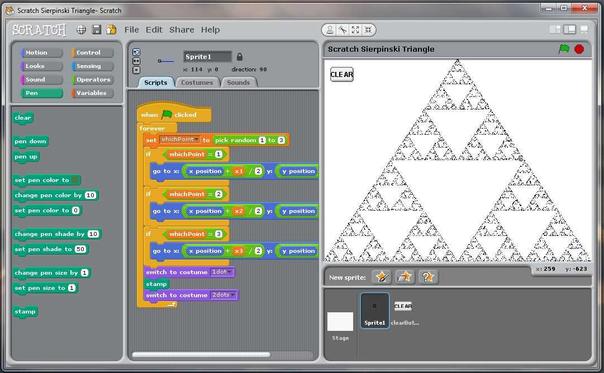Expand the 2dots costume dropdown

coord(223,295)
